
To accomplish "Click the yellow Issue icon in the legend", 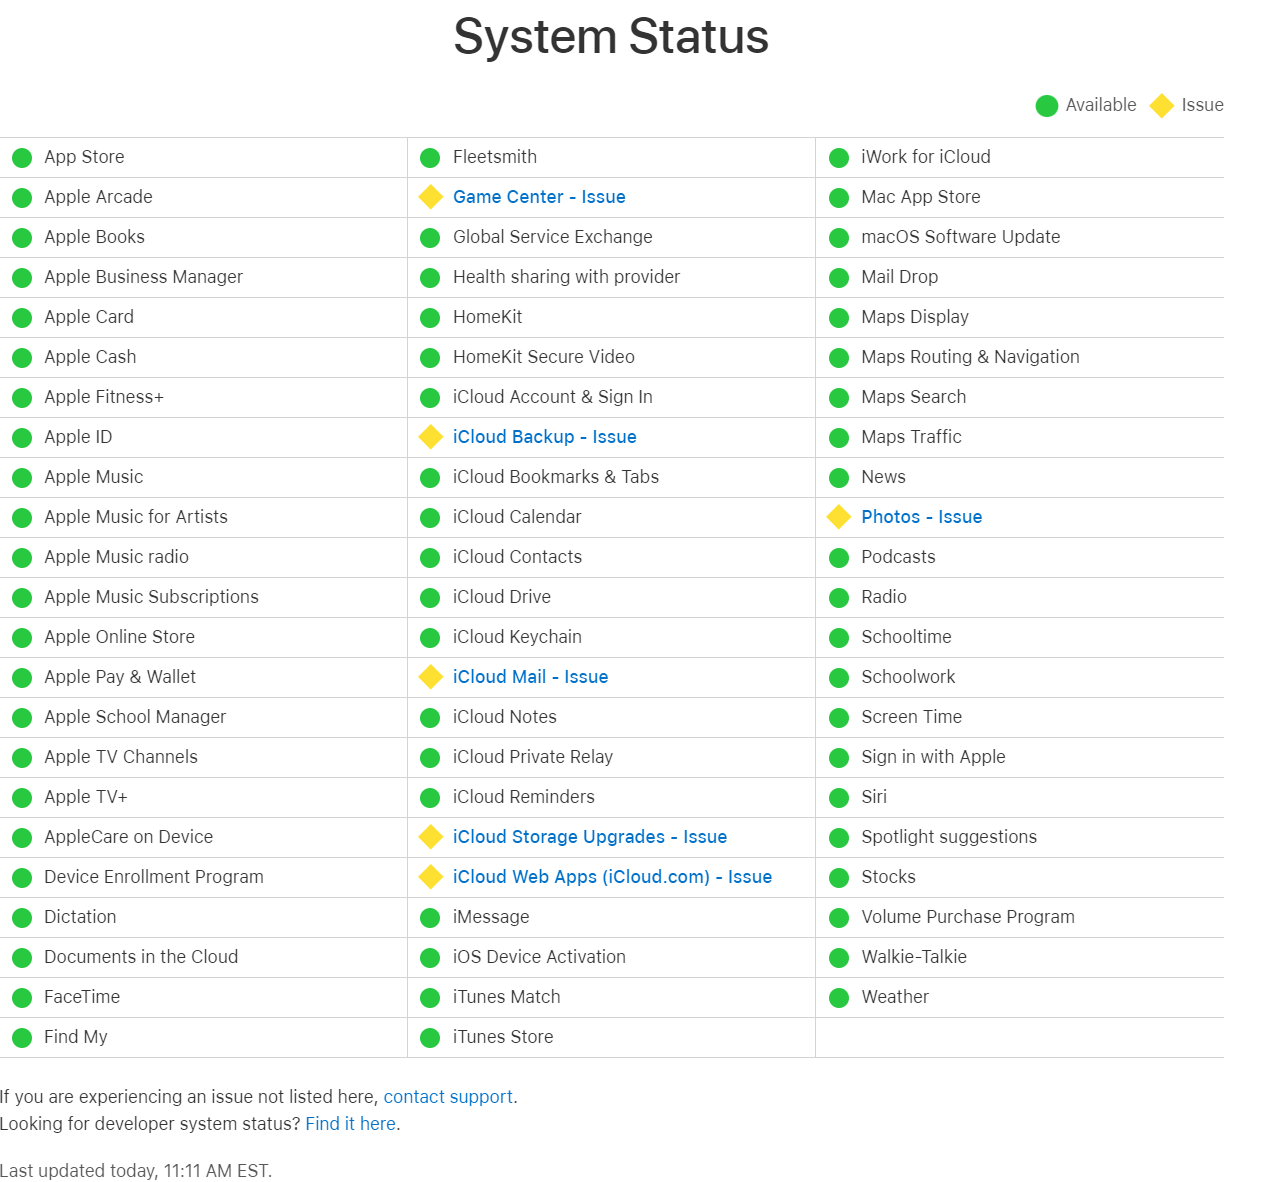I will [x=1161, y=105].
